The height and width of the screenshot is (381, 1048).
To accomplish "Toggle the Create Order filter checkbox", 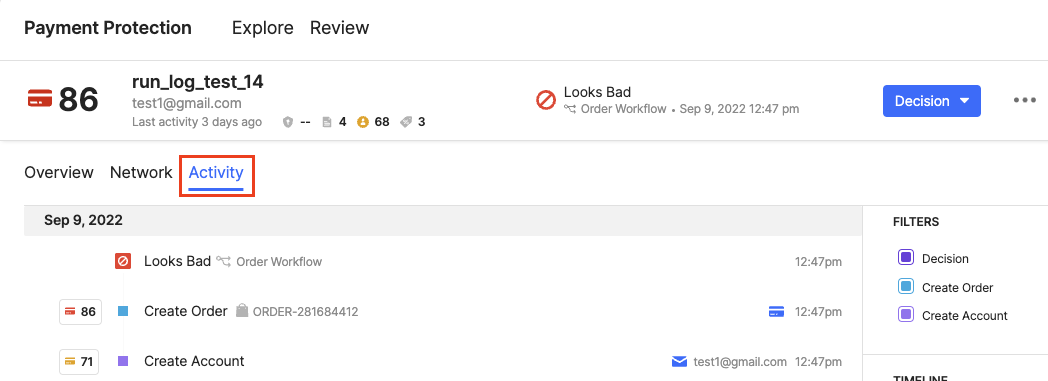I will coord(906,287).
